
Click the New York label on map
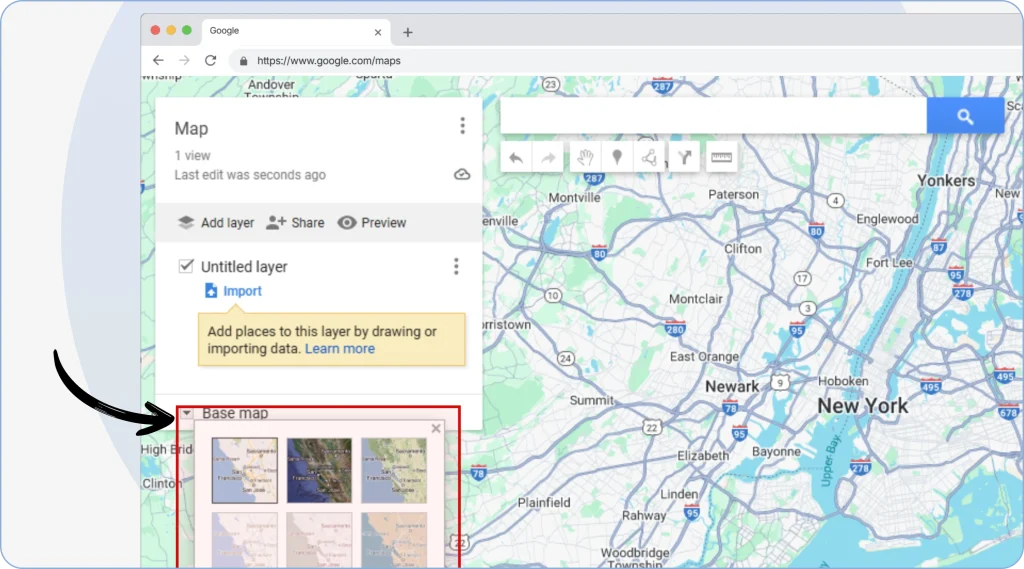point(863,406)
